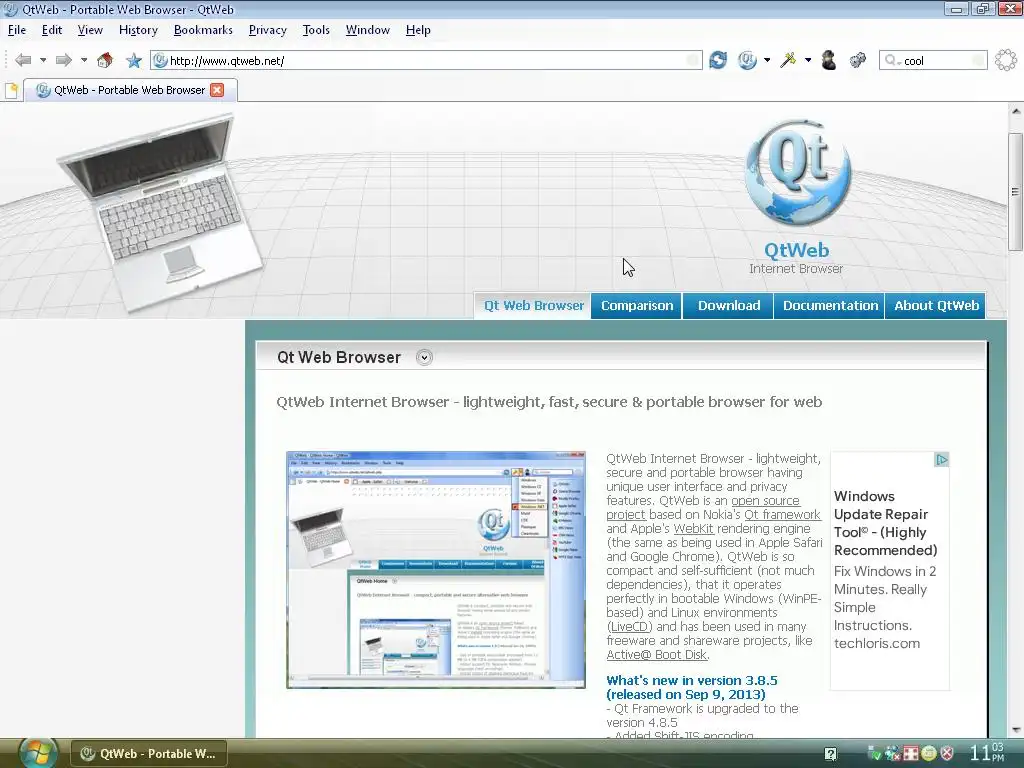Click the techloris.com ad text

[x=876, y=643]
